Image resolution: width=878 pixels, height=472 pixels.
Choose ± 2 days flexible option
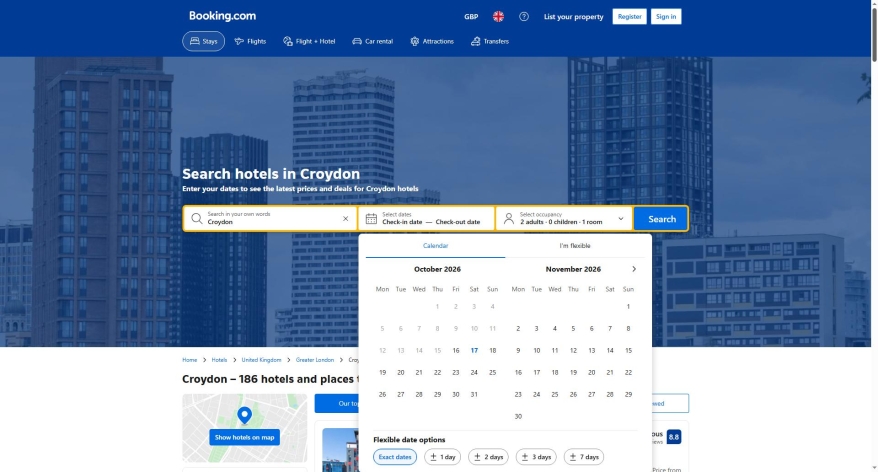[488, 457]
